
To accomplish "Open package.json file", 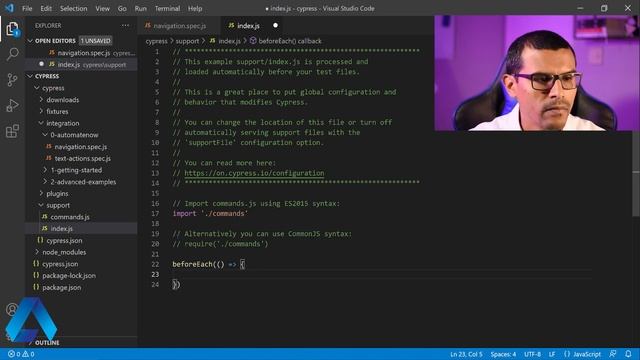I will [62, 287].
